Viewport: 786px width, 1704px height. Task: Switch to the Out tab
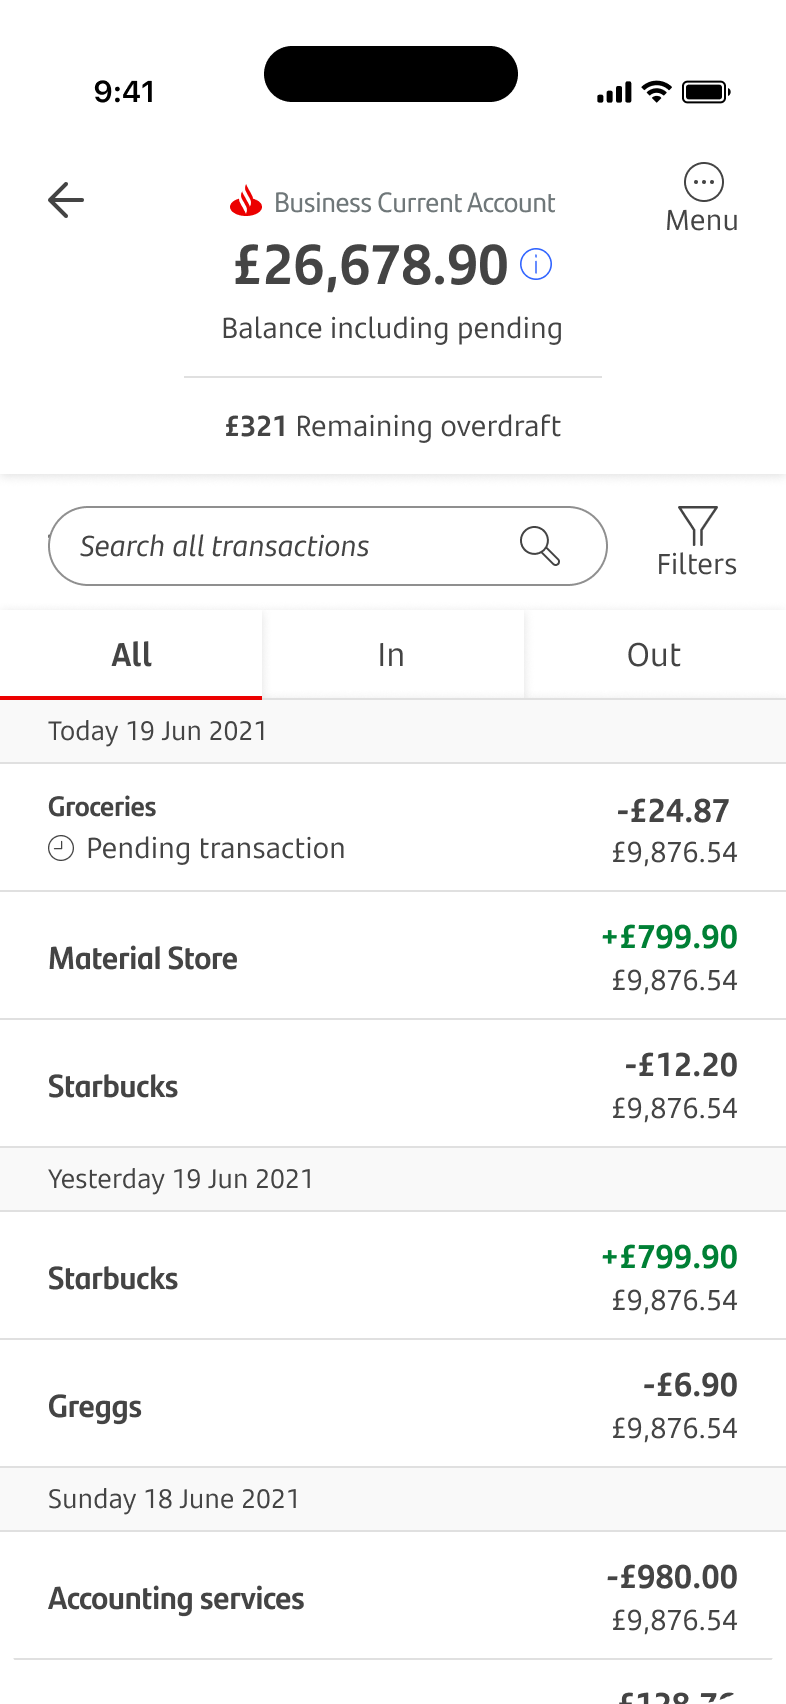point(654,655)
